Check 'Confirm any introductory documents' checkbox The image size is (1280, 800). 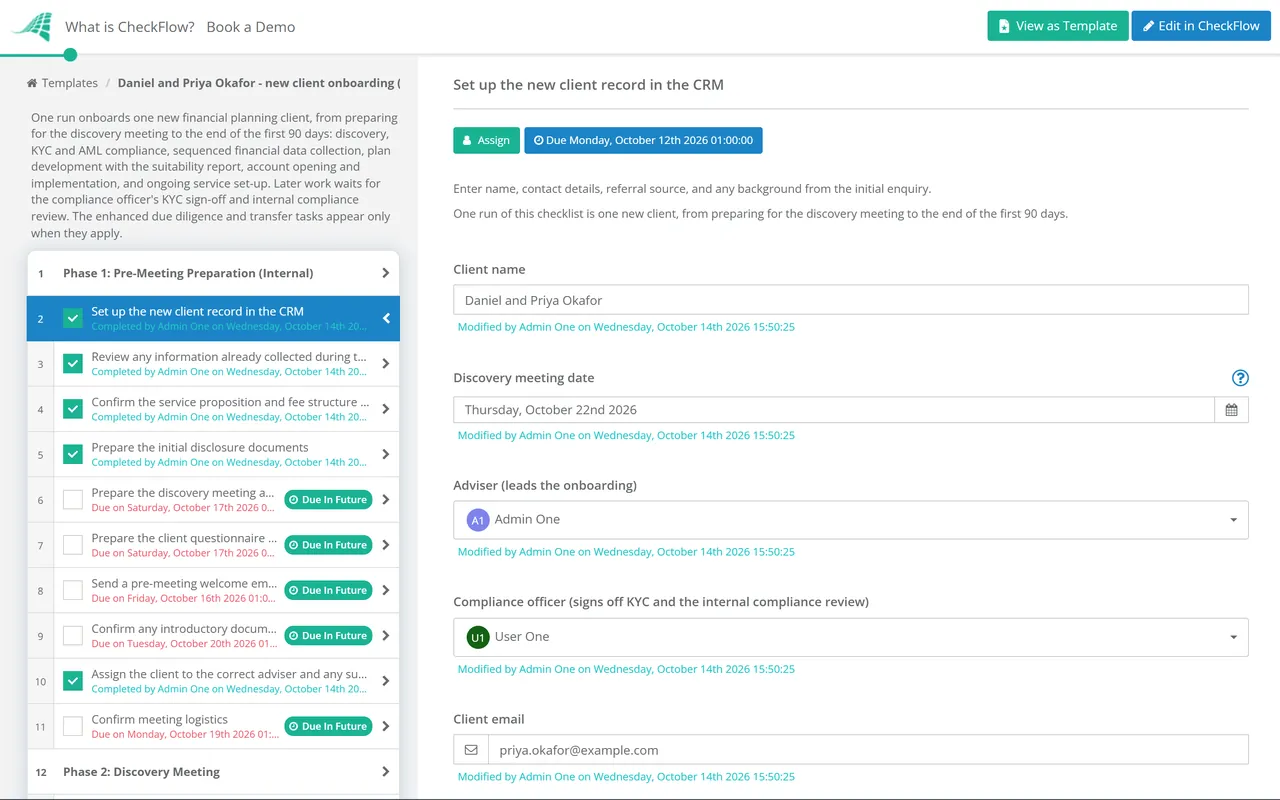tap(73, 636)
